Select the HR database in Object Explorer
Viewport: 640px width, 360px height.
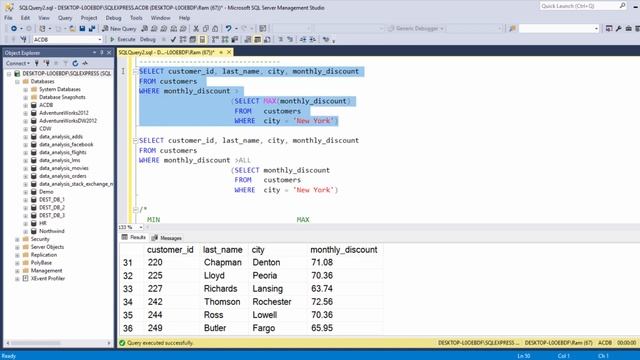43,224
